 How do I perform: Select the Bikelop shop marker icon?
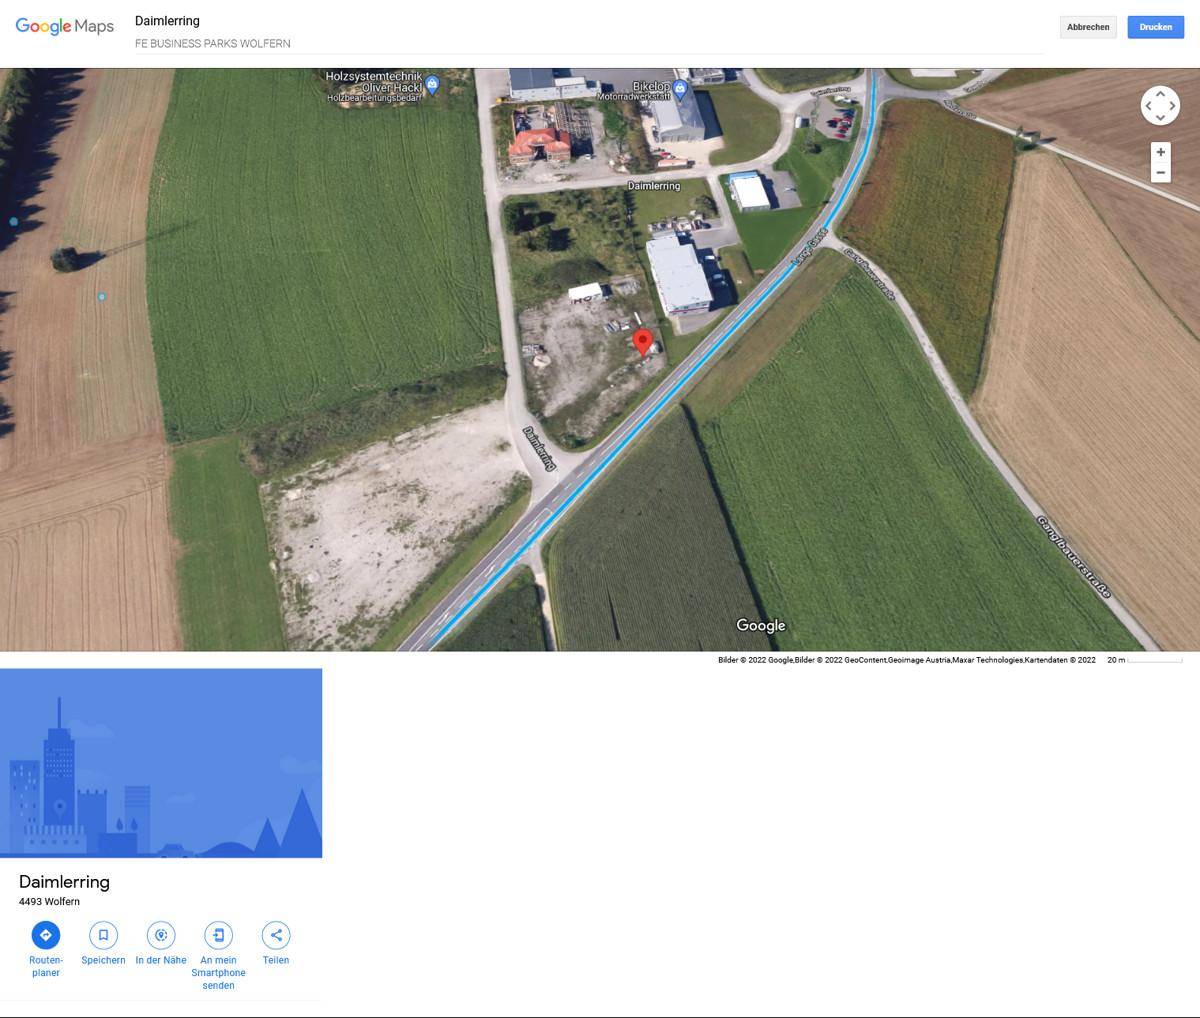coord(680,90)
